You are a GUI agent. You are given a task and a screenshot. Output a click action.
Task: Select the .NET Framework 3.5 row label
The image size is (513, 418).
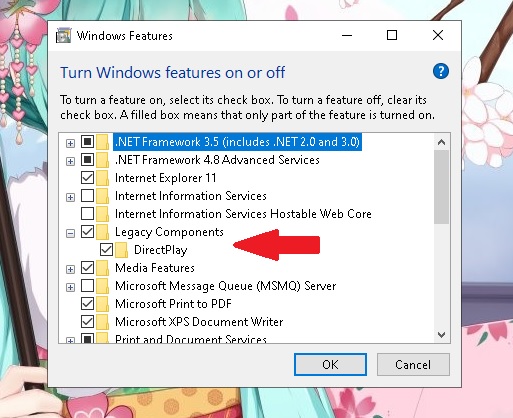pos(237,142)
